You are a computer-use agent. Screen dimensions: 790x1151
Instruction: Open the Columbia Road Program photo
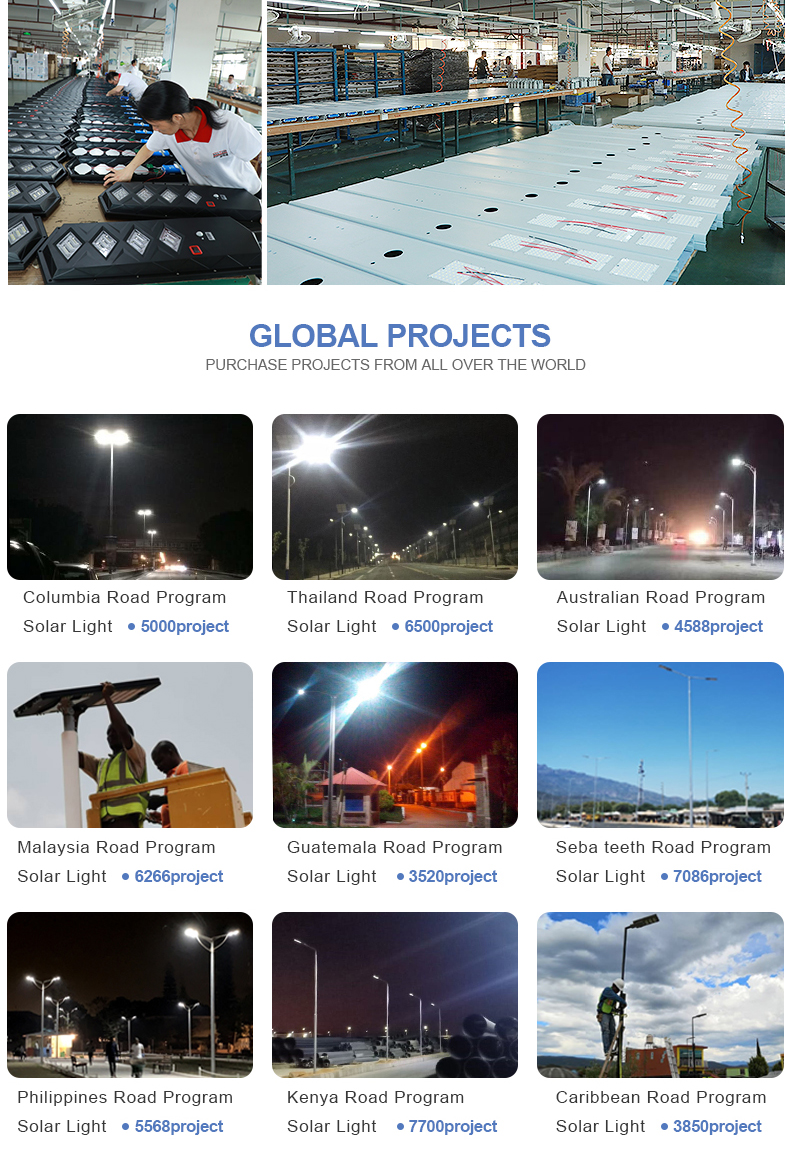coord(130,497)
